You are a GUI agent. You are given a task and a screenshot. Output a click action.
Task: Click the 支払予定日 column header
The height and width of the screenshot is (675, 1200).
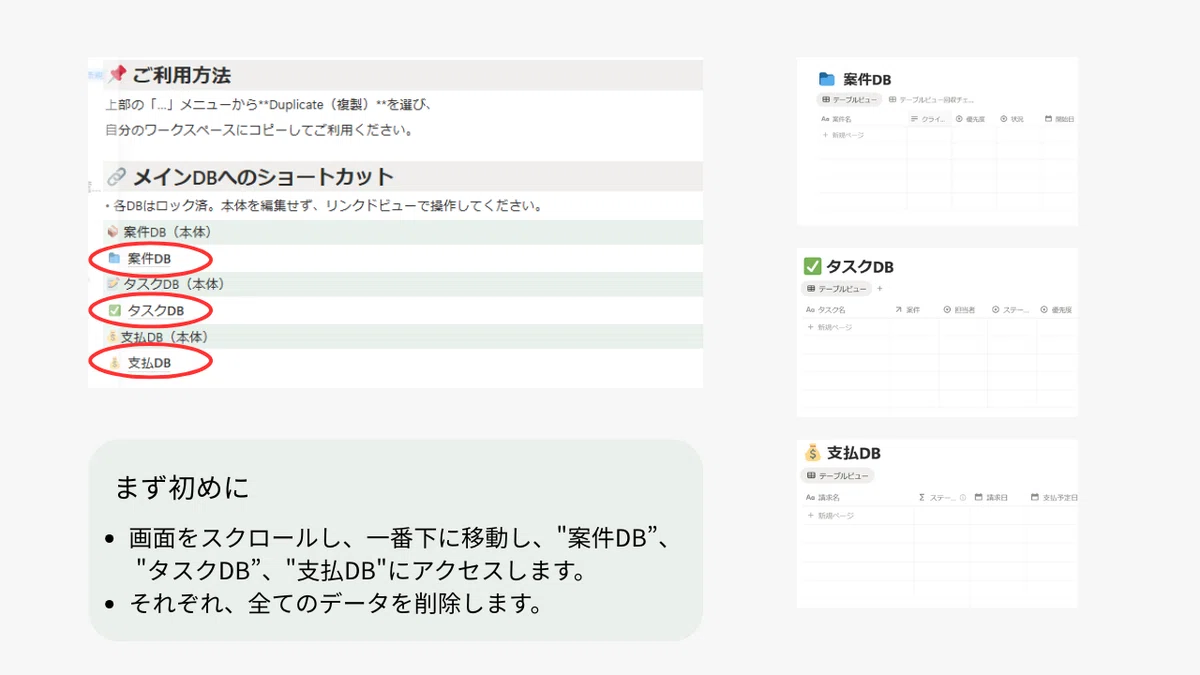click(1054, 497)
